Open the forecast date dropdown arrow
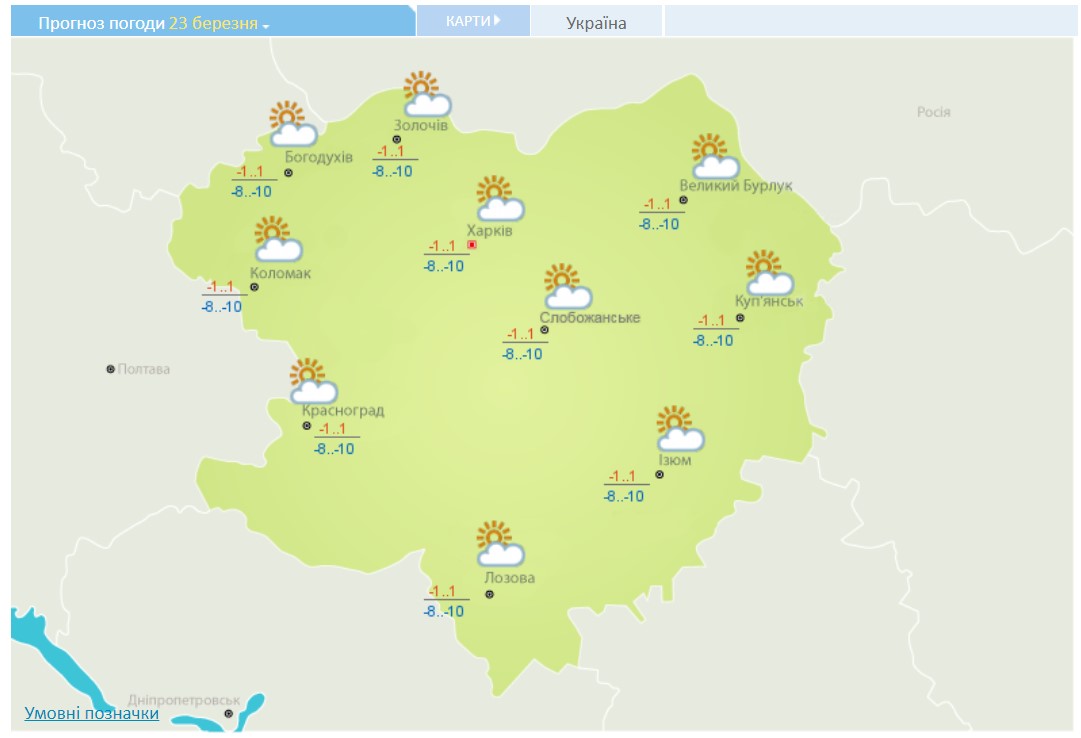The width and height of the screenshot is (1081, 738). (x=265, y=26)
